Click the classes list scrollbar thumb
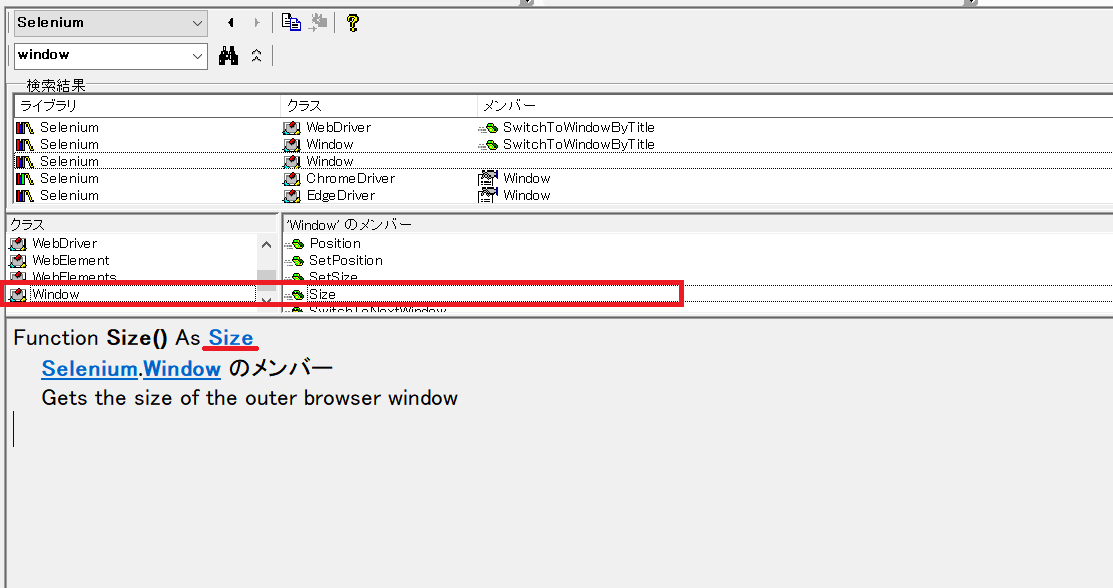Viewport: 1113px width, 588px height. (266, 280)
